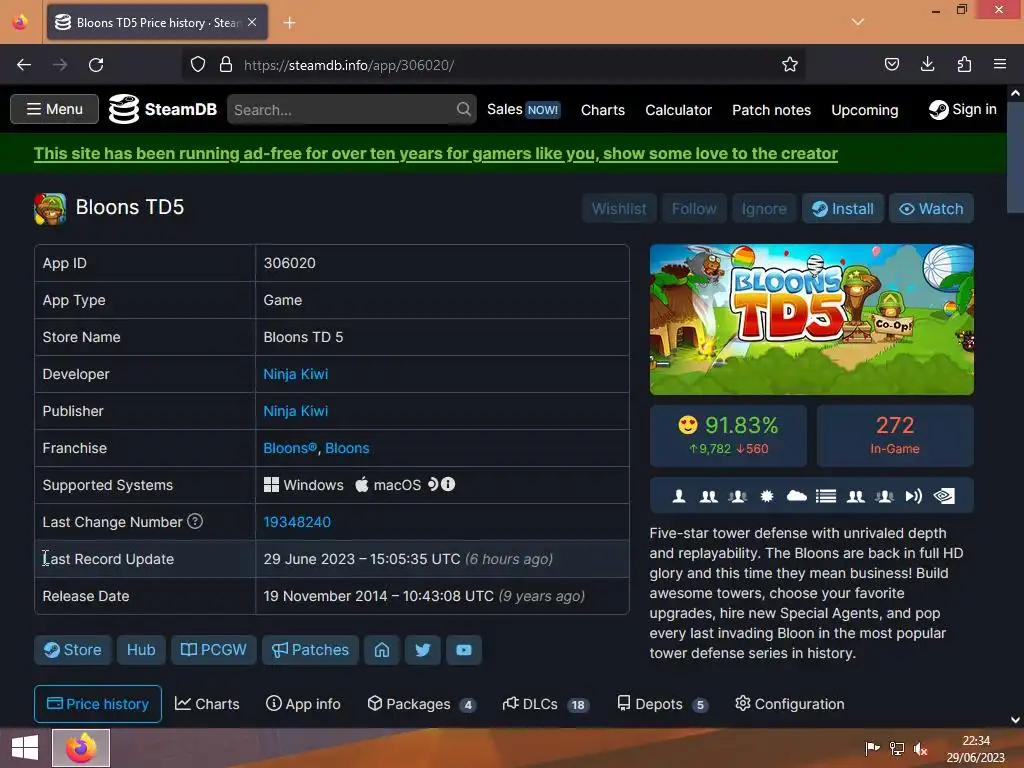Open the Calculator page
Screen dimensions: 1024x768
click(678, 110)
